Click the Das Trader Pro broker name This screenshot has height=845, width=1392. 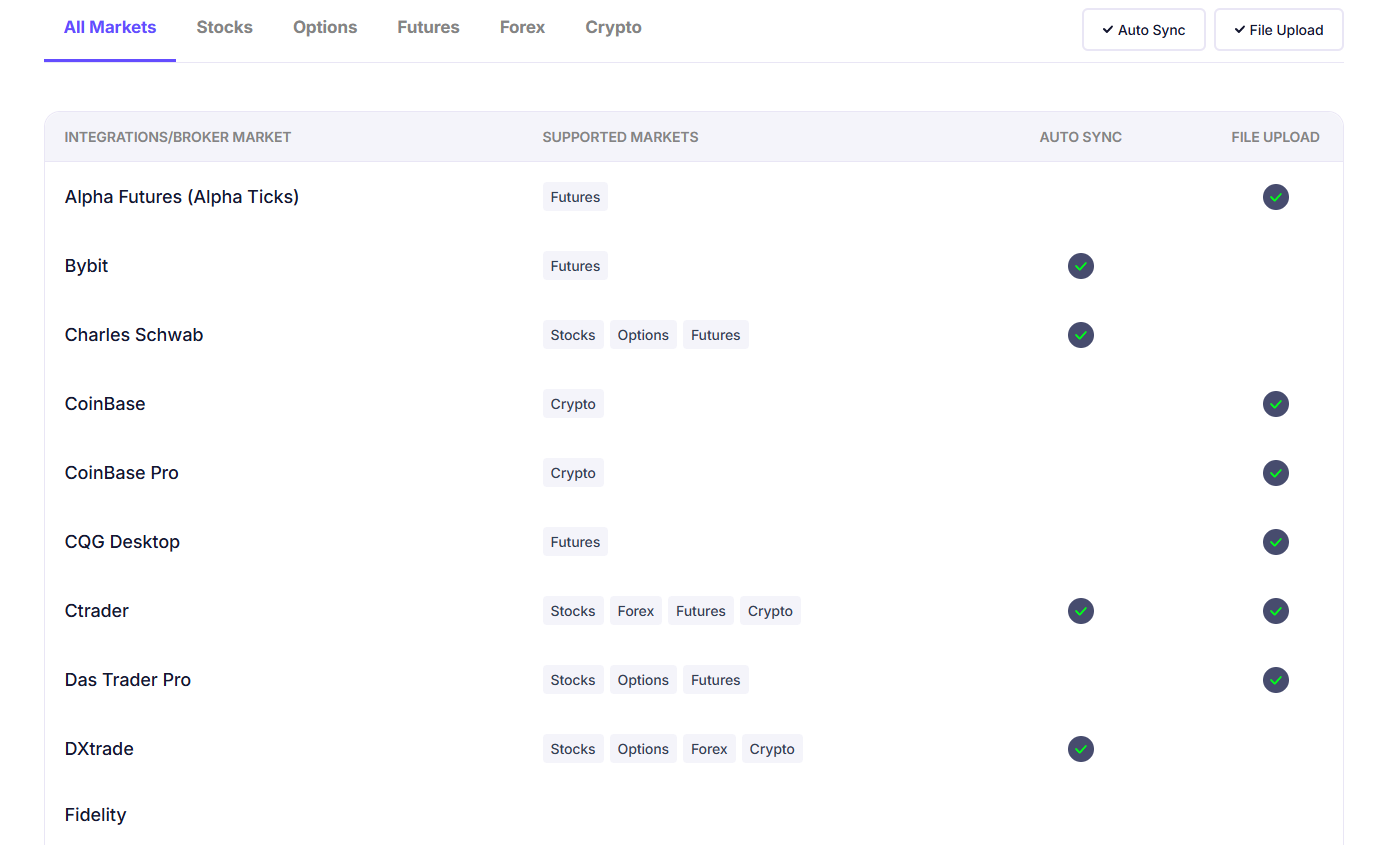click(x=128, y=680)
